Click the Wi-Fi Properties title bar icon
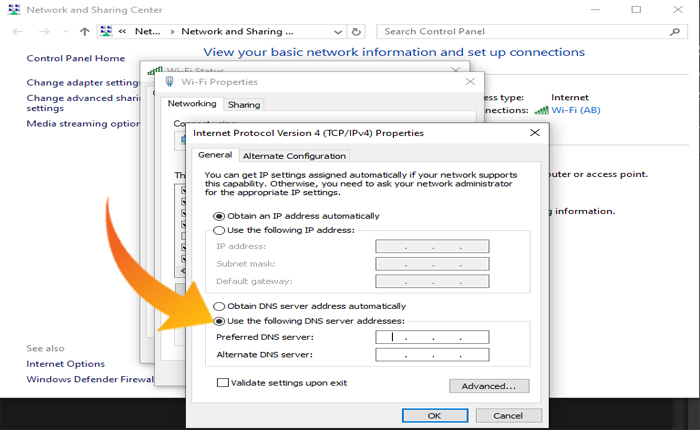700x430 pixels. 168,82
